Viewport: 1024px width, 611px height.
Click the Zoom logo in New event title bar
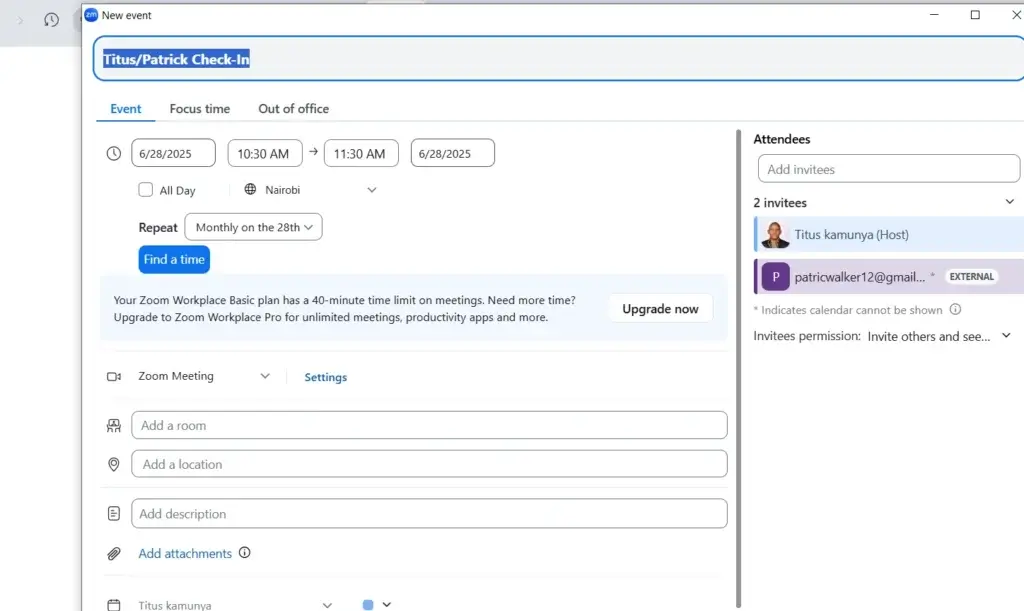point(91,15)
